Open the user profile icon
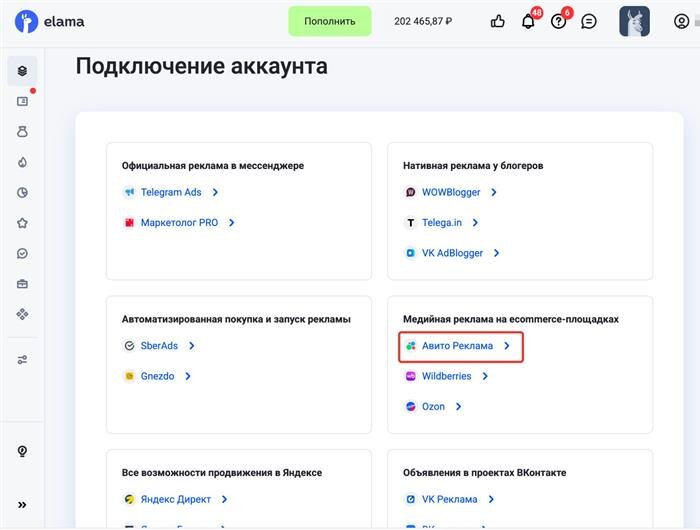 click(681, 21)
